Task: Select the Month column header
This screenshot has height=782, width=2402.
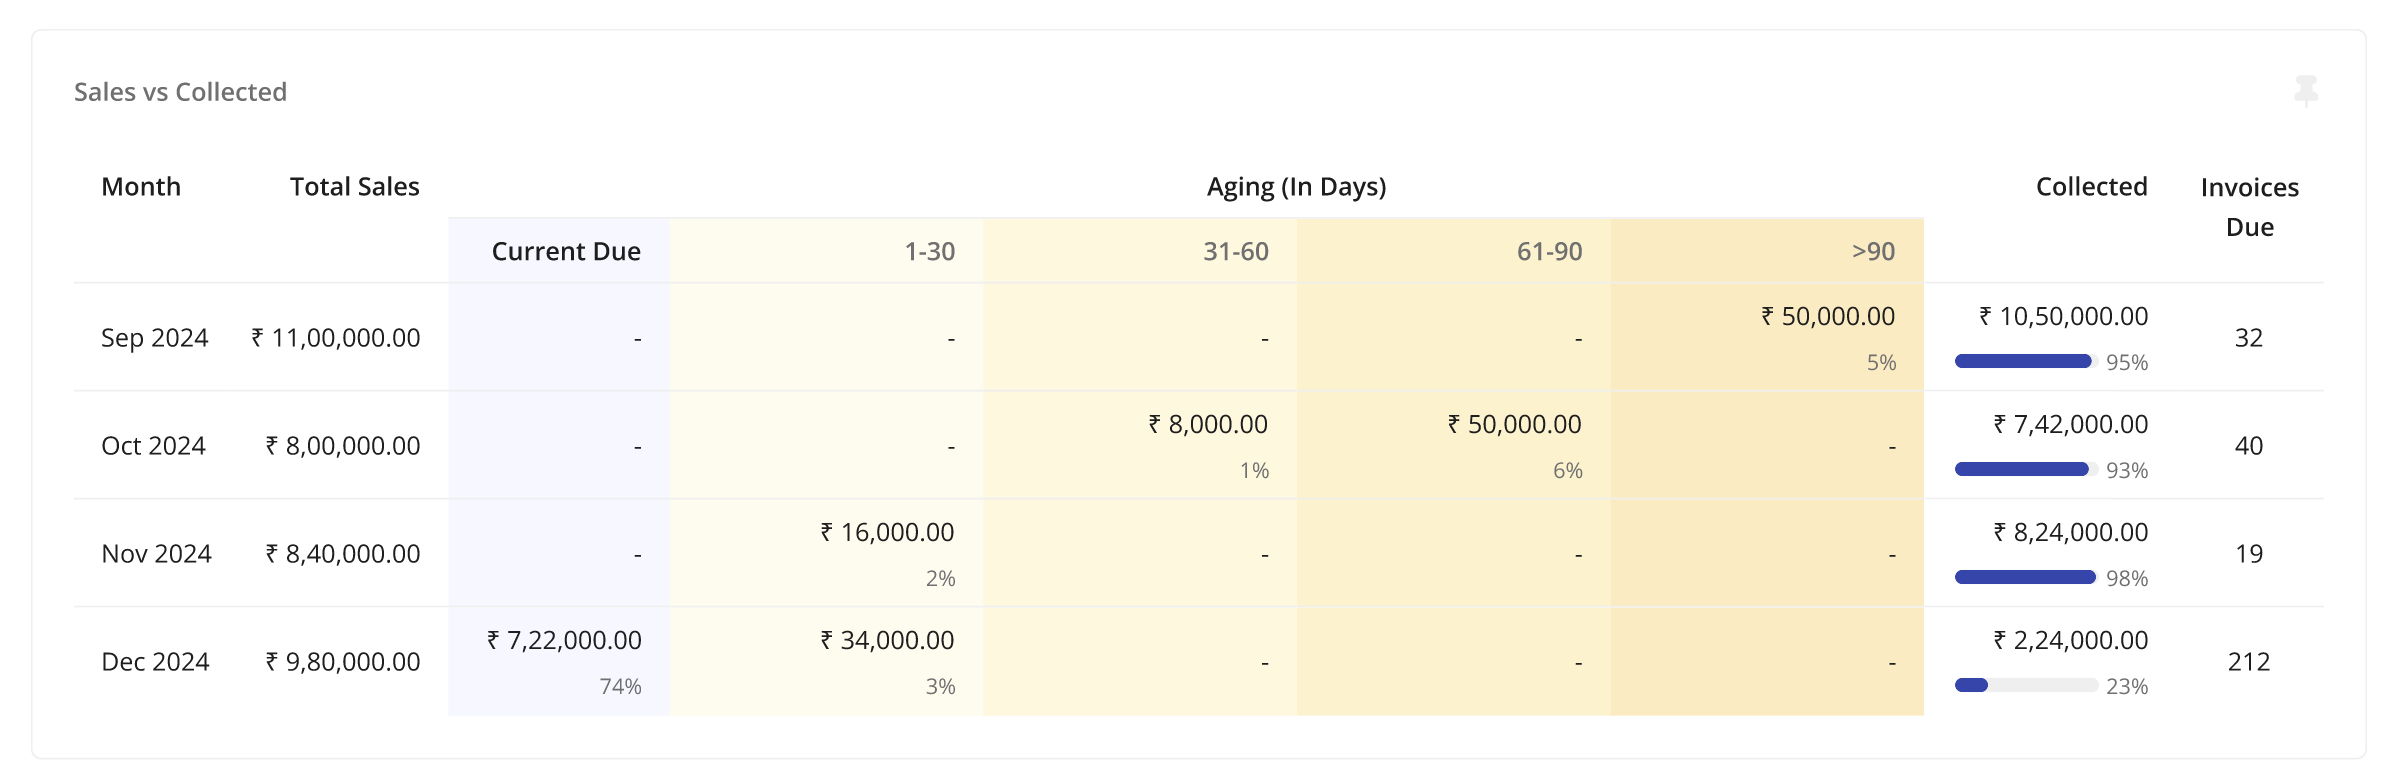Action: (x=141, y=187)
